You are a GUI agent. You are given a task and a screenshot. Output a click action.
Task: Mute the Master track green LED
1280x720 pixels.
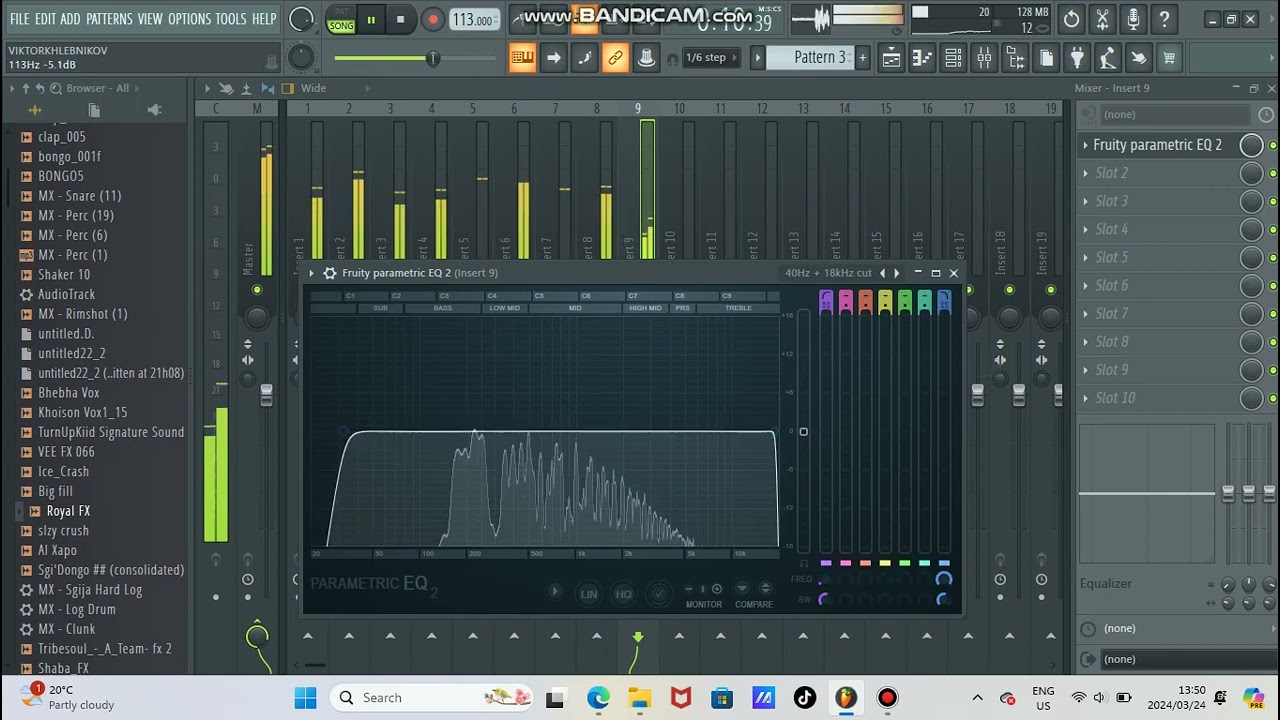click(257, 290)
